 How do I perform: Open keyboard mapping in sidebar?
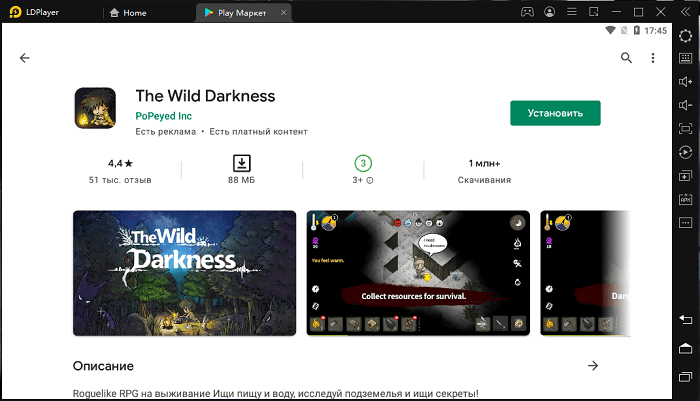pyautogui.click(x=685, y=58)
